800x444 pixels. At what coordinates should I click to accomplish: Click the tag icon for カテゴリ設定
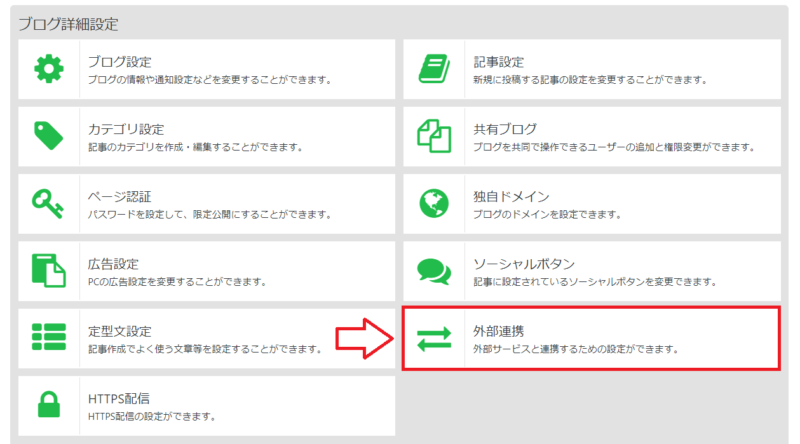[48, 136]
